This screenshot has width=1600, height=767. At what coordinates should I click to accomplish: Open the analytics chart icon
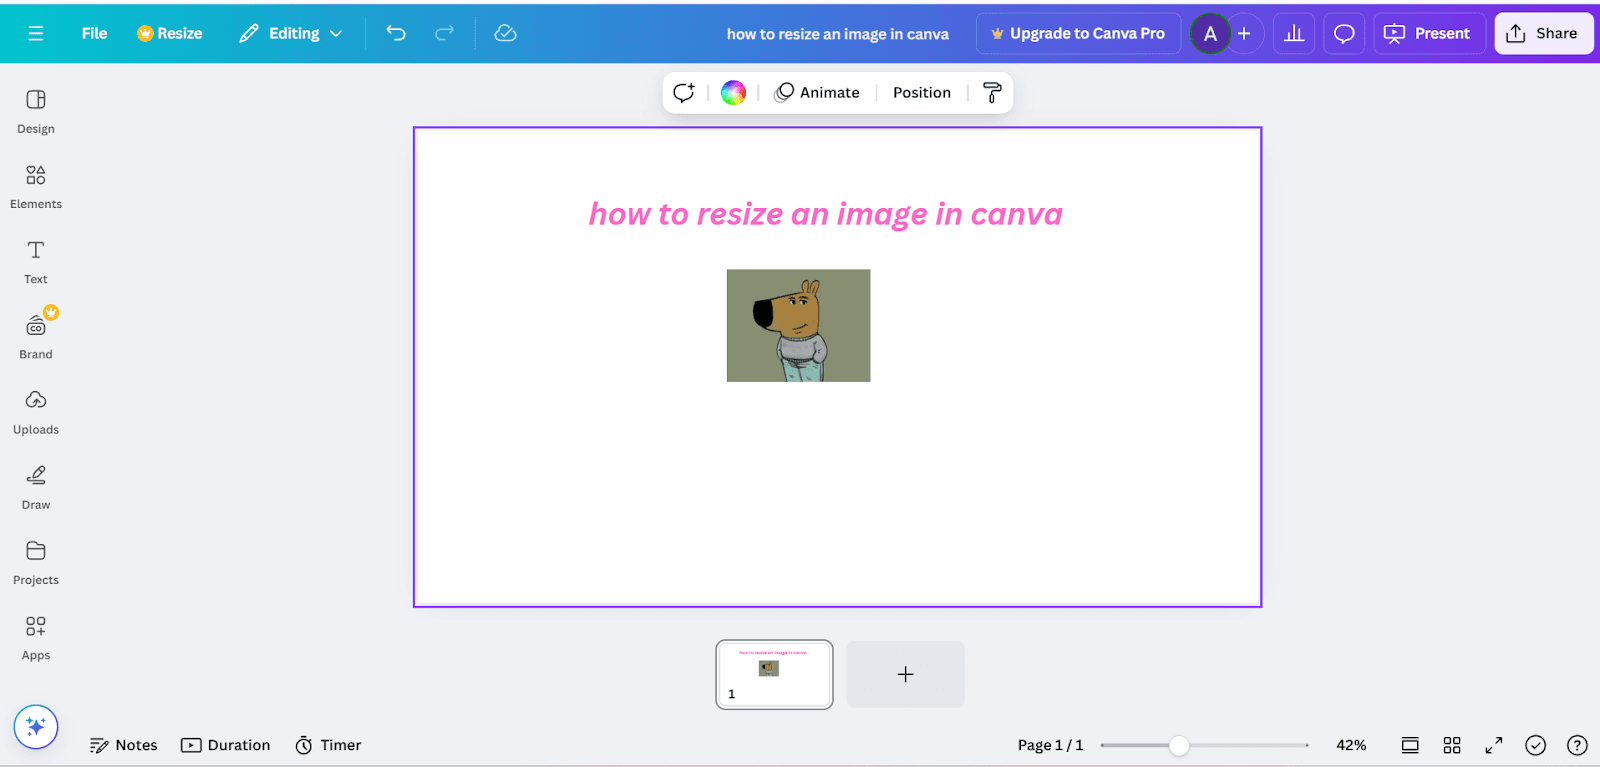(x=1294, y=34)
